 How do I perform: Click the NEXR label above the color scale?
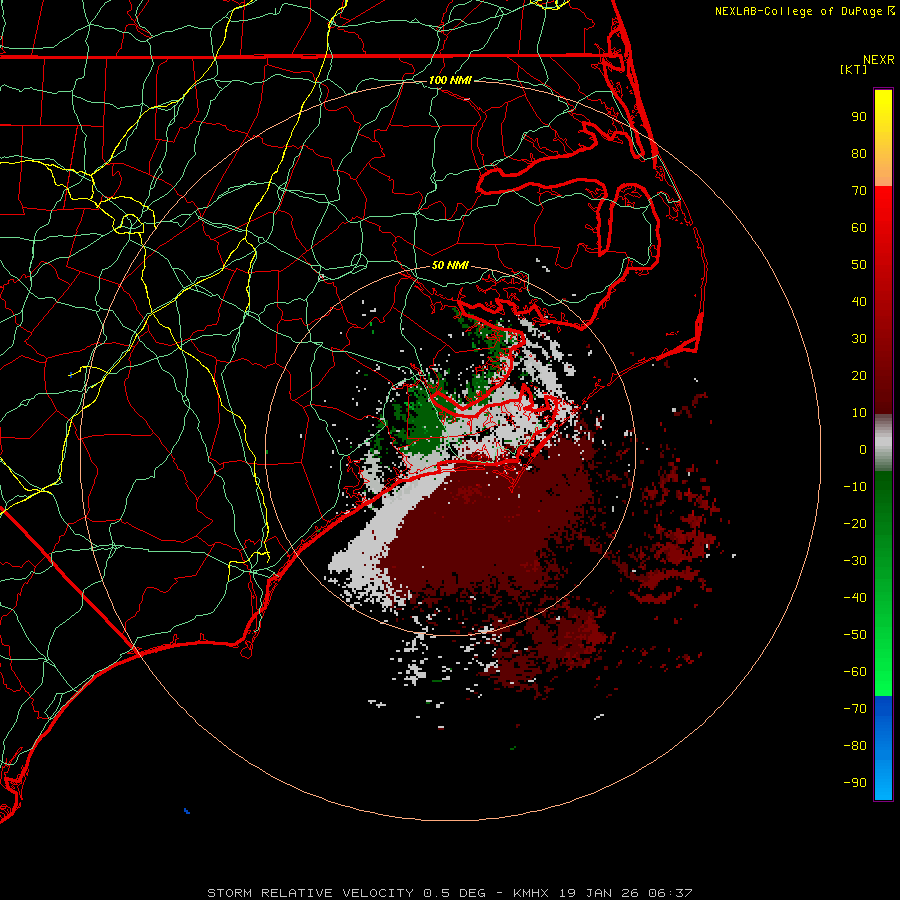point(879,60)
